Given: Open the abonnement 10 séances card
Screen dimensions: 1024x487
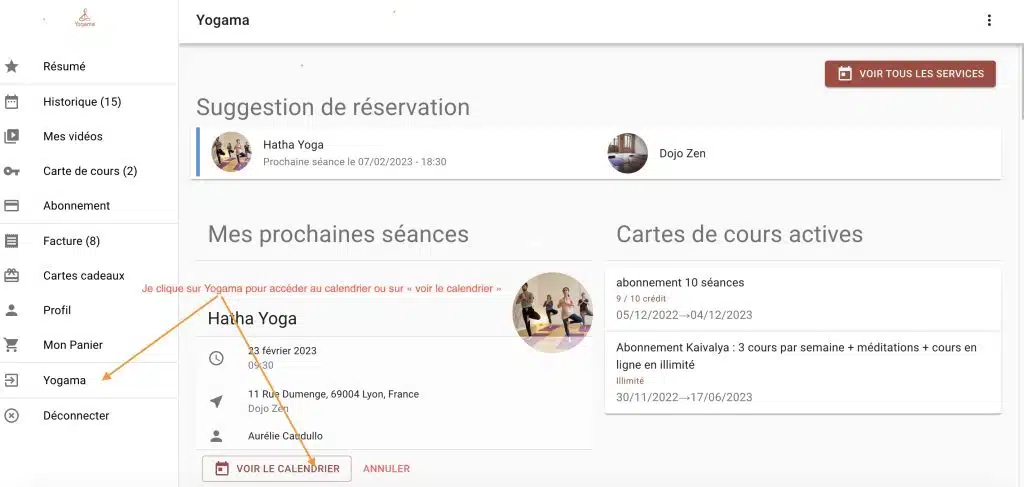Looking at the screenshot, I should pos(803,299).
